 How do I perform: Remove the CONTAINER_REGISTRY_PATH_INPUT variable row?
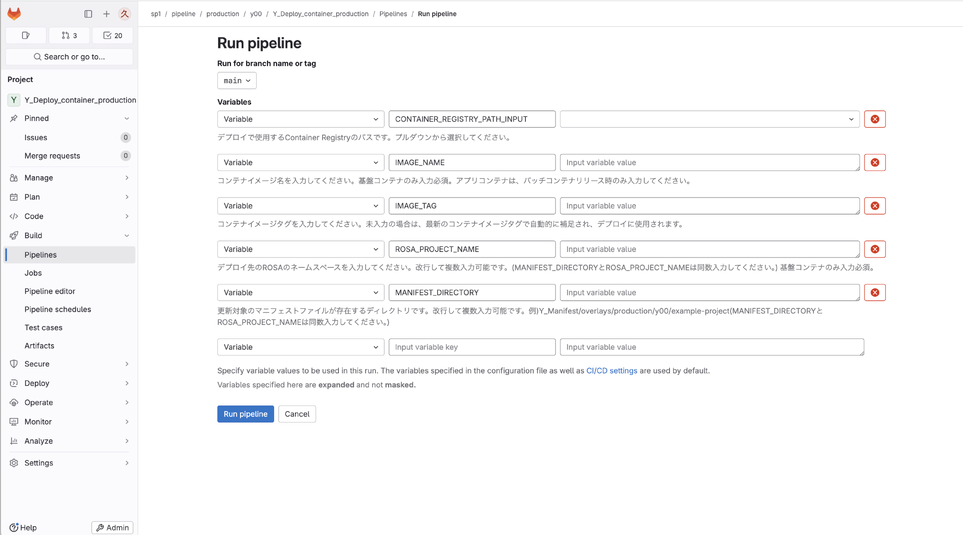click(x=875, y=119)
